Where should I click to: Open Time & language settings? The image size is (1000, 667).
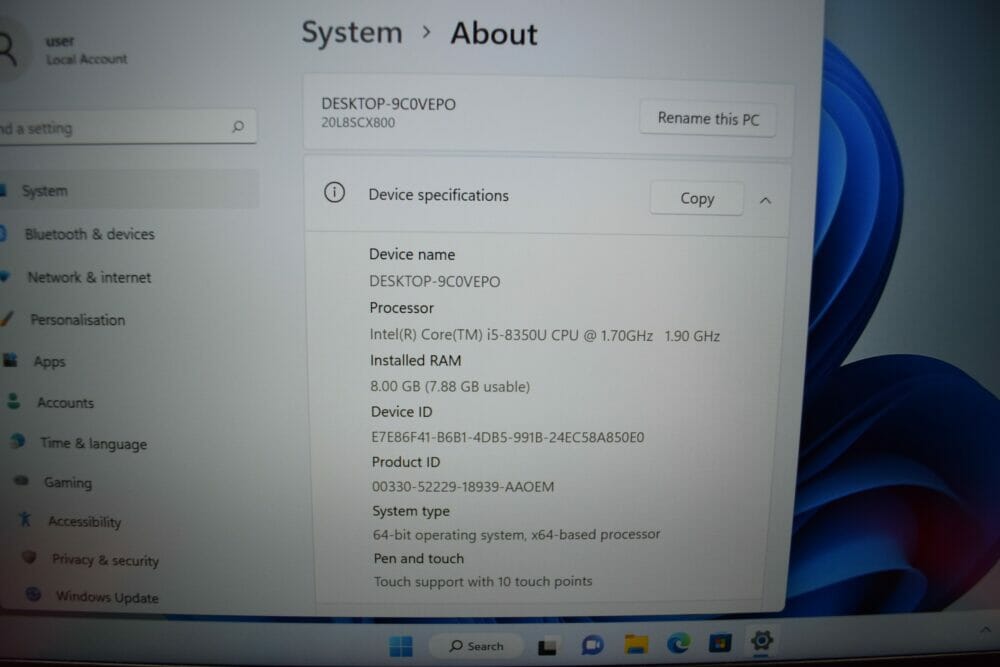[x=93, y=443]
